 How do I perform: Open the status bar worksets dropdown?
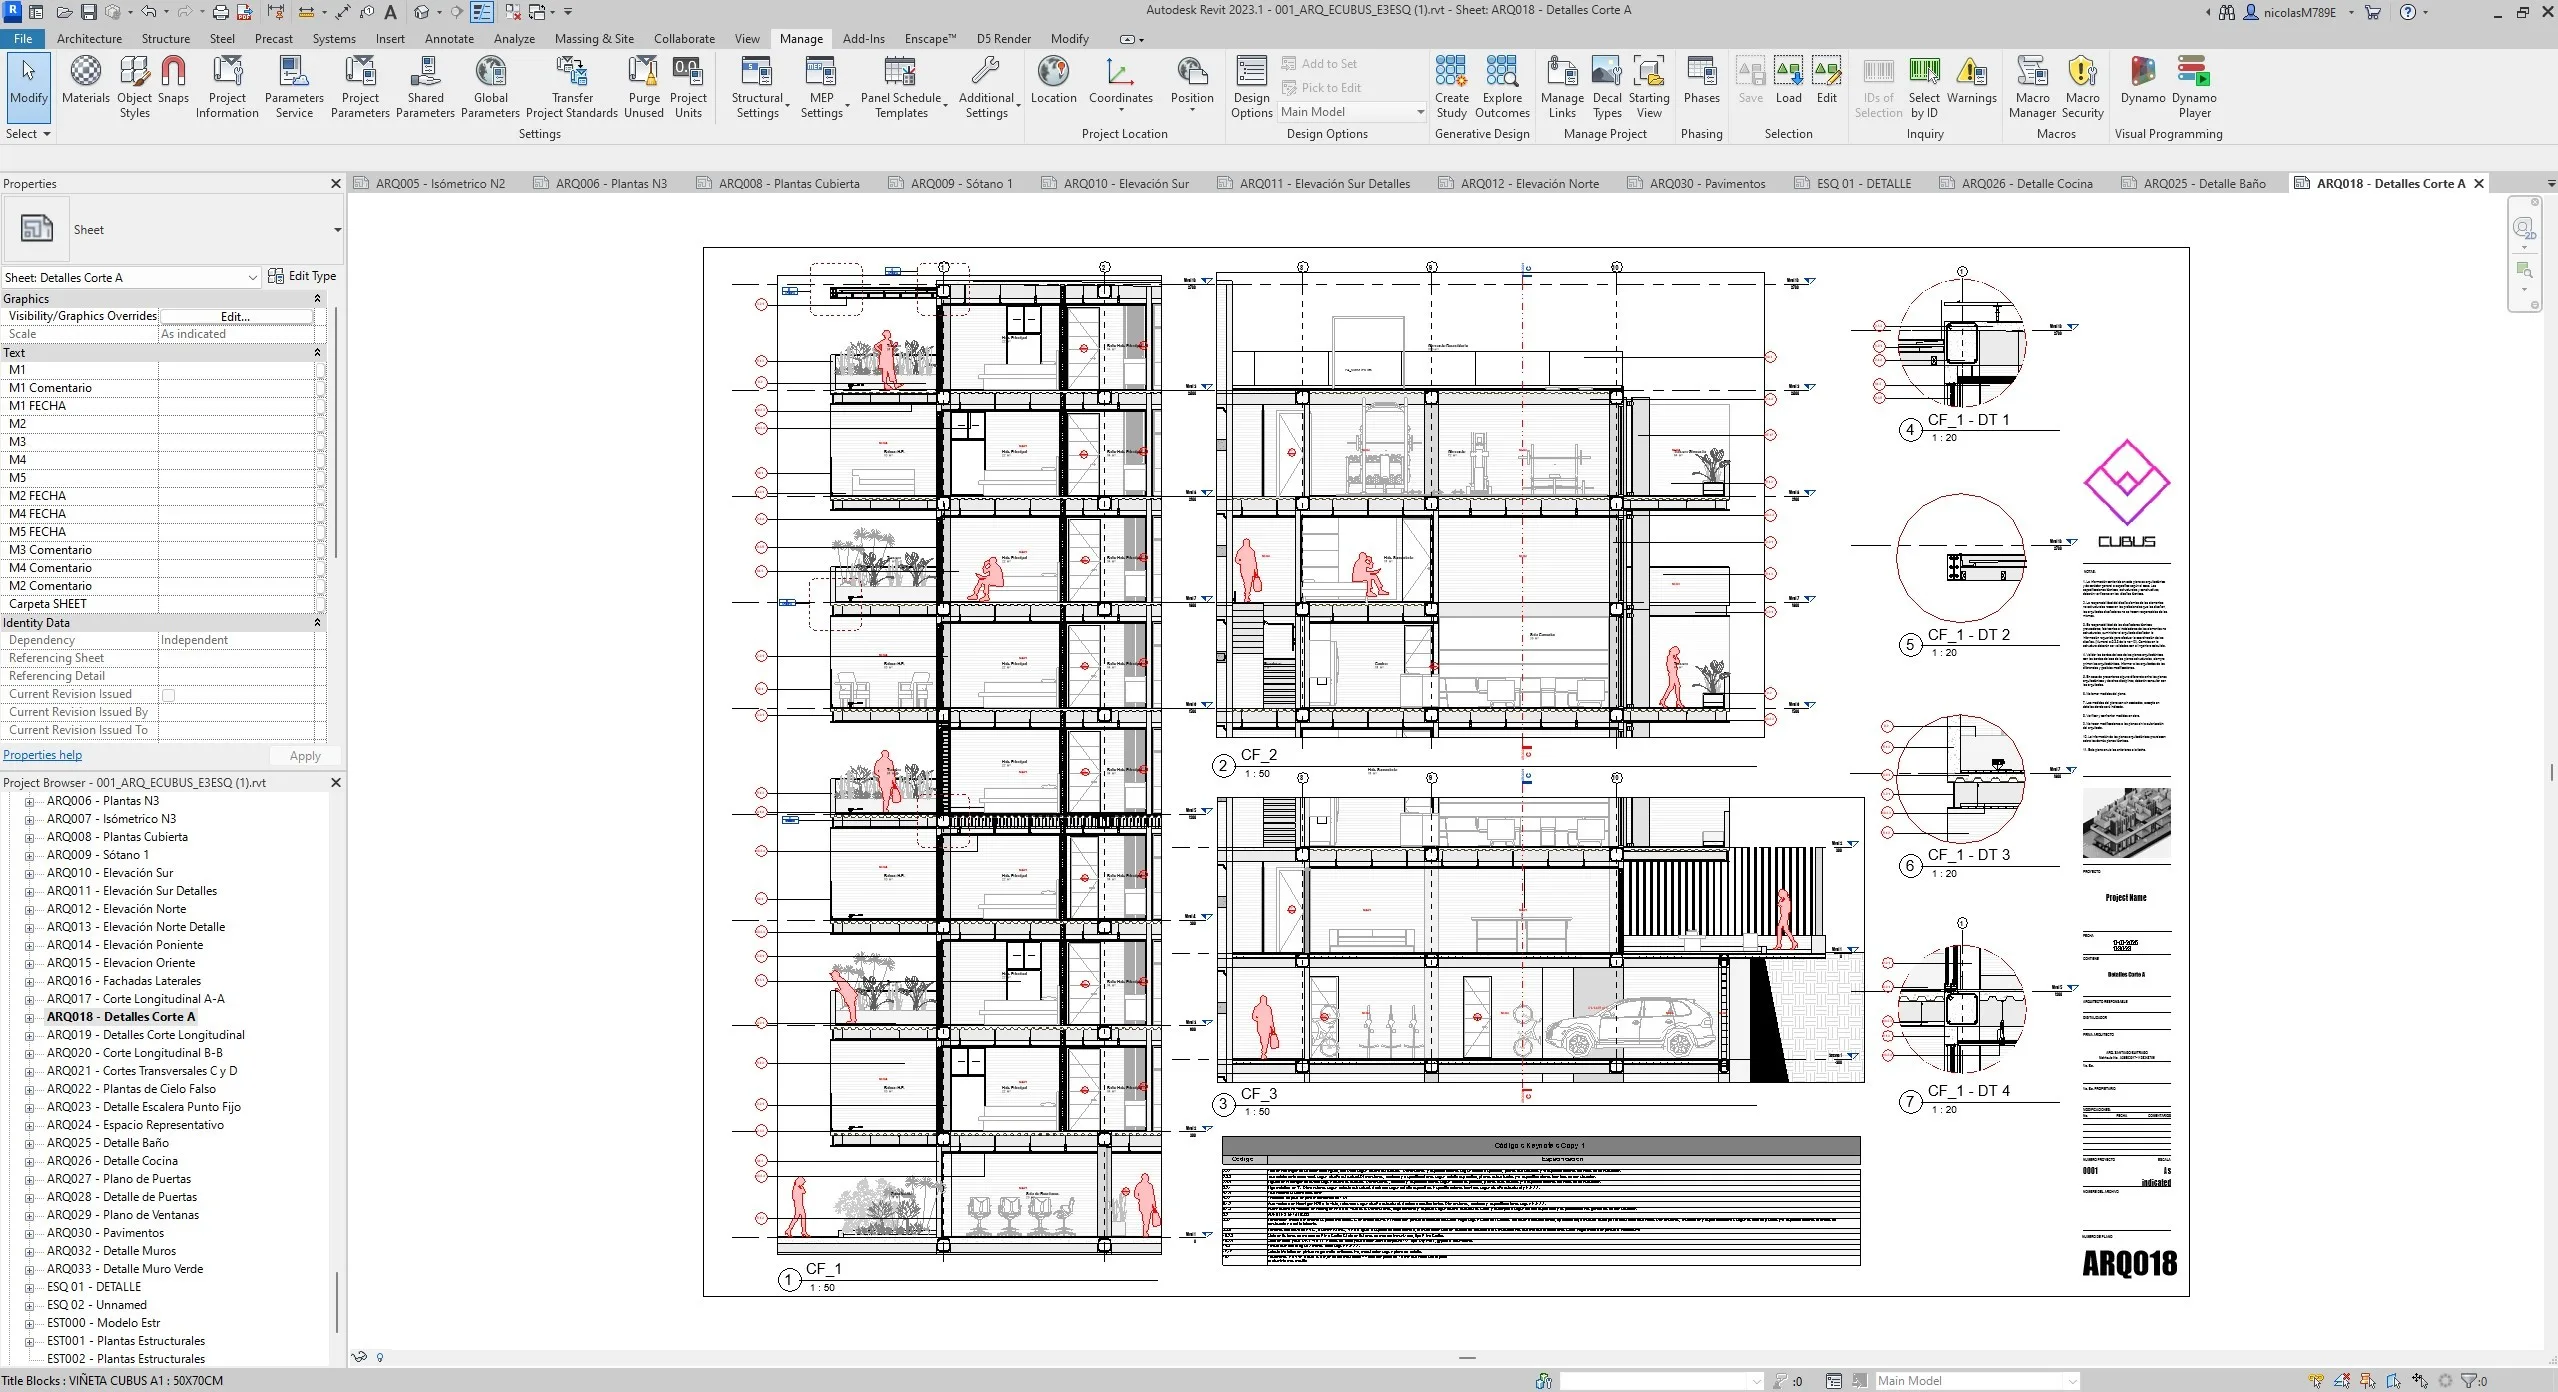[x=1662, y=1381]
